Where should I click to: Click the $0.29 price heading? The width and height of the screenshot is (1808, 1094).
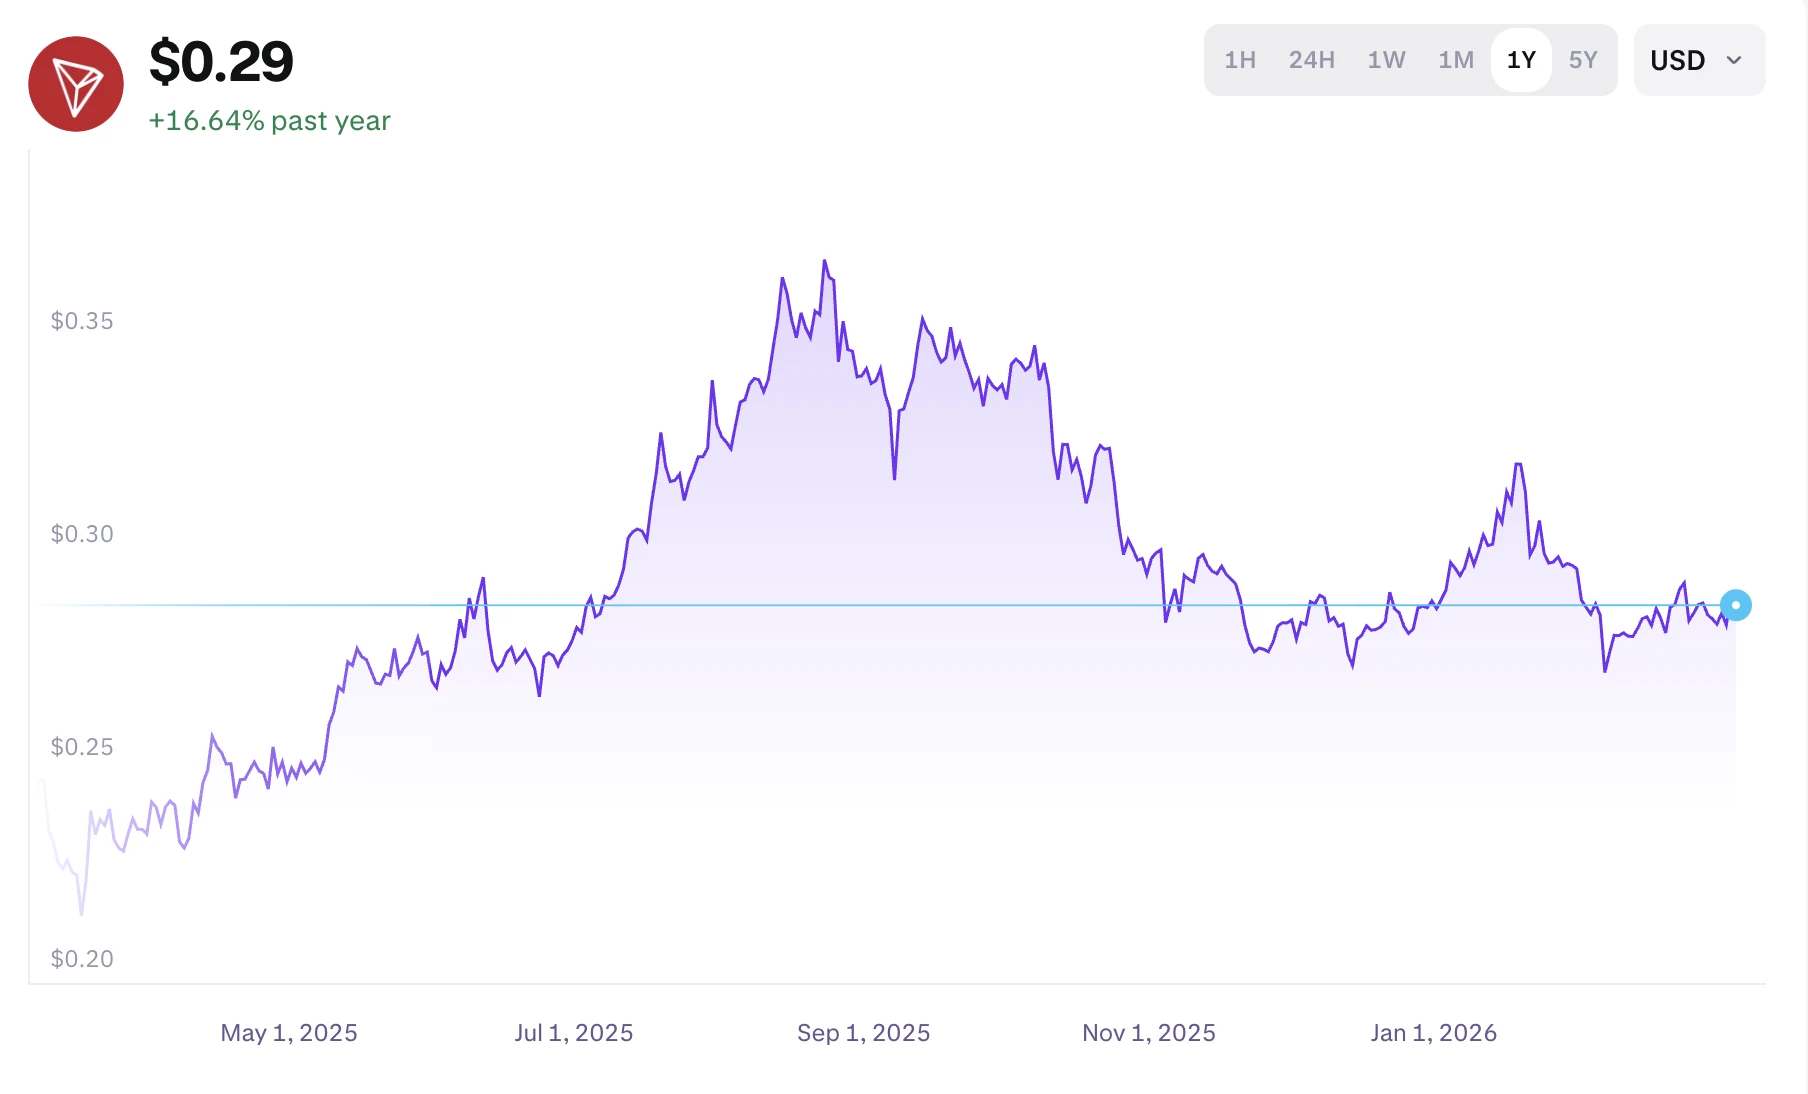point(221,62)
